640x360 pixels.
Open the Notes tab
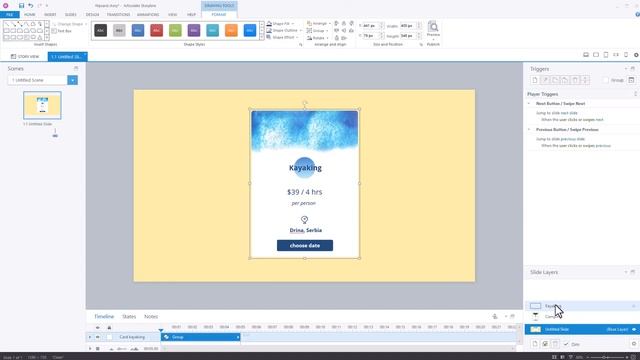pyautogui.click(x=151, y=316)
